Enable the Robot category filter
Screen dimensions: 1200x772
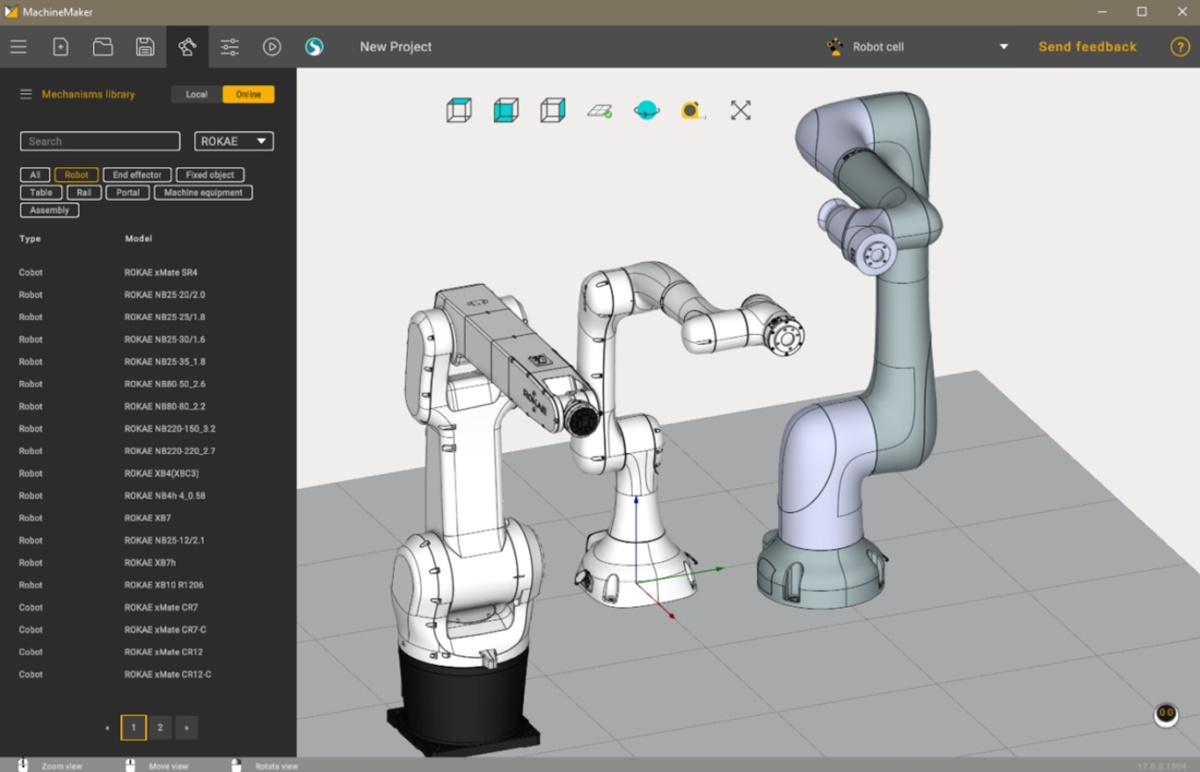coord(76,174)
